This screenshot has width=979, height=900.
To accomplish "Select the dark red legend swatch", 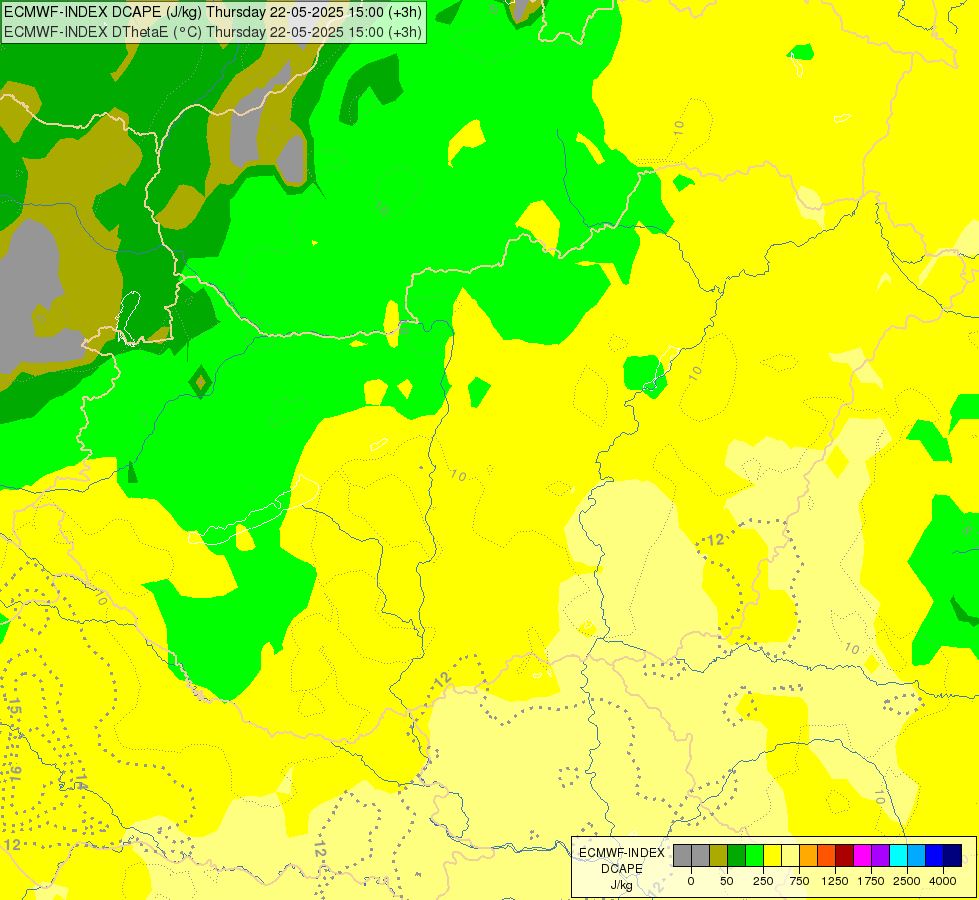I will click(x=845, y=855).
